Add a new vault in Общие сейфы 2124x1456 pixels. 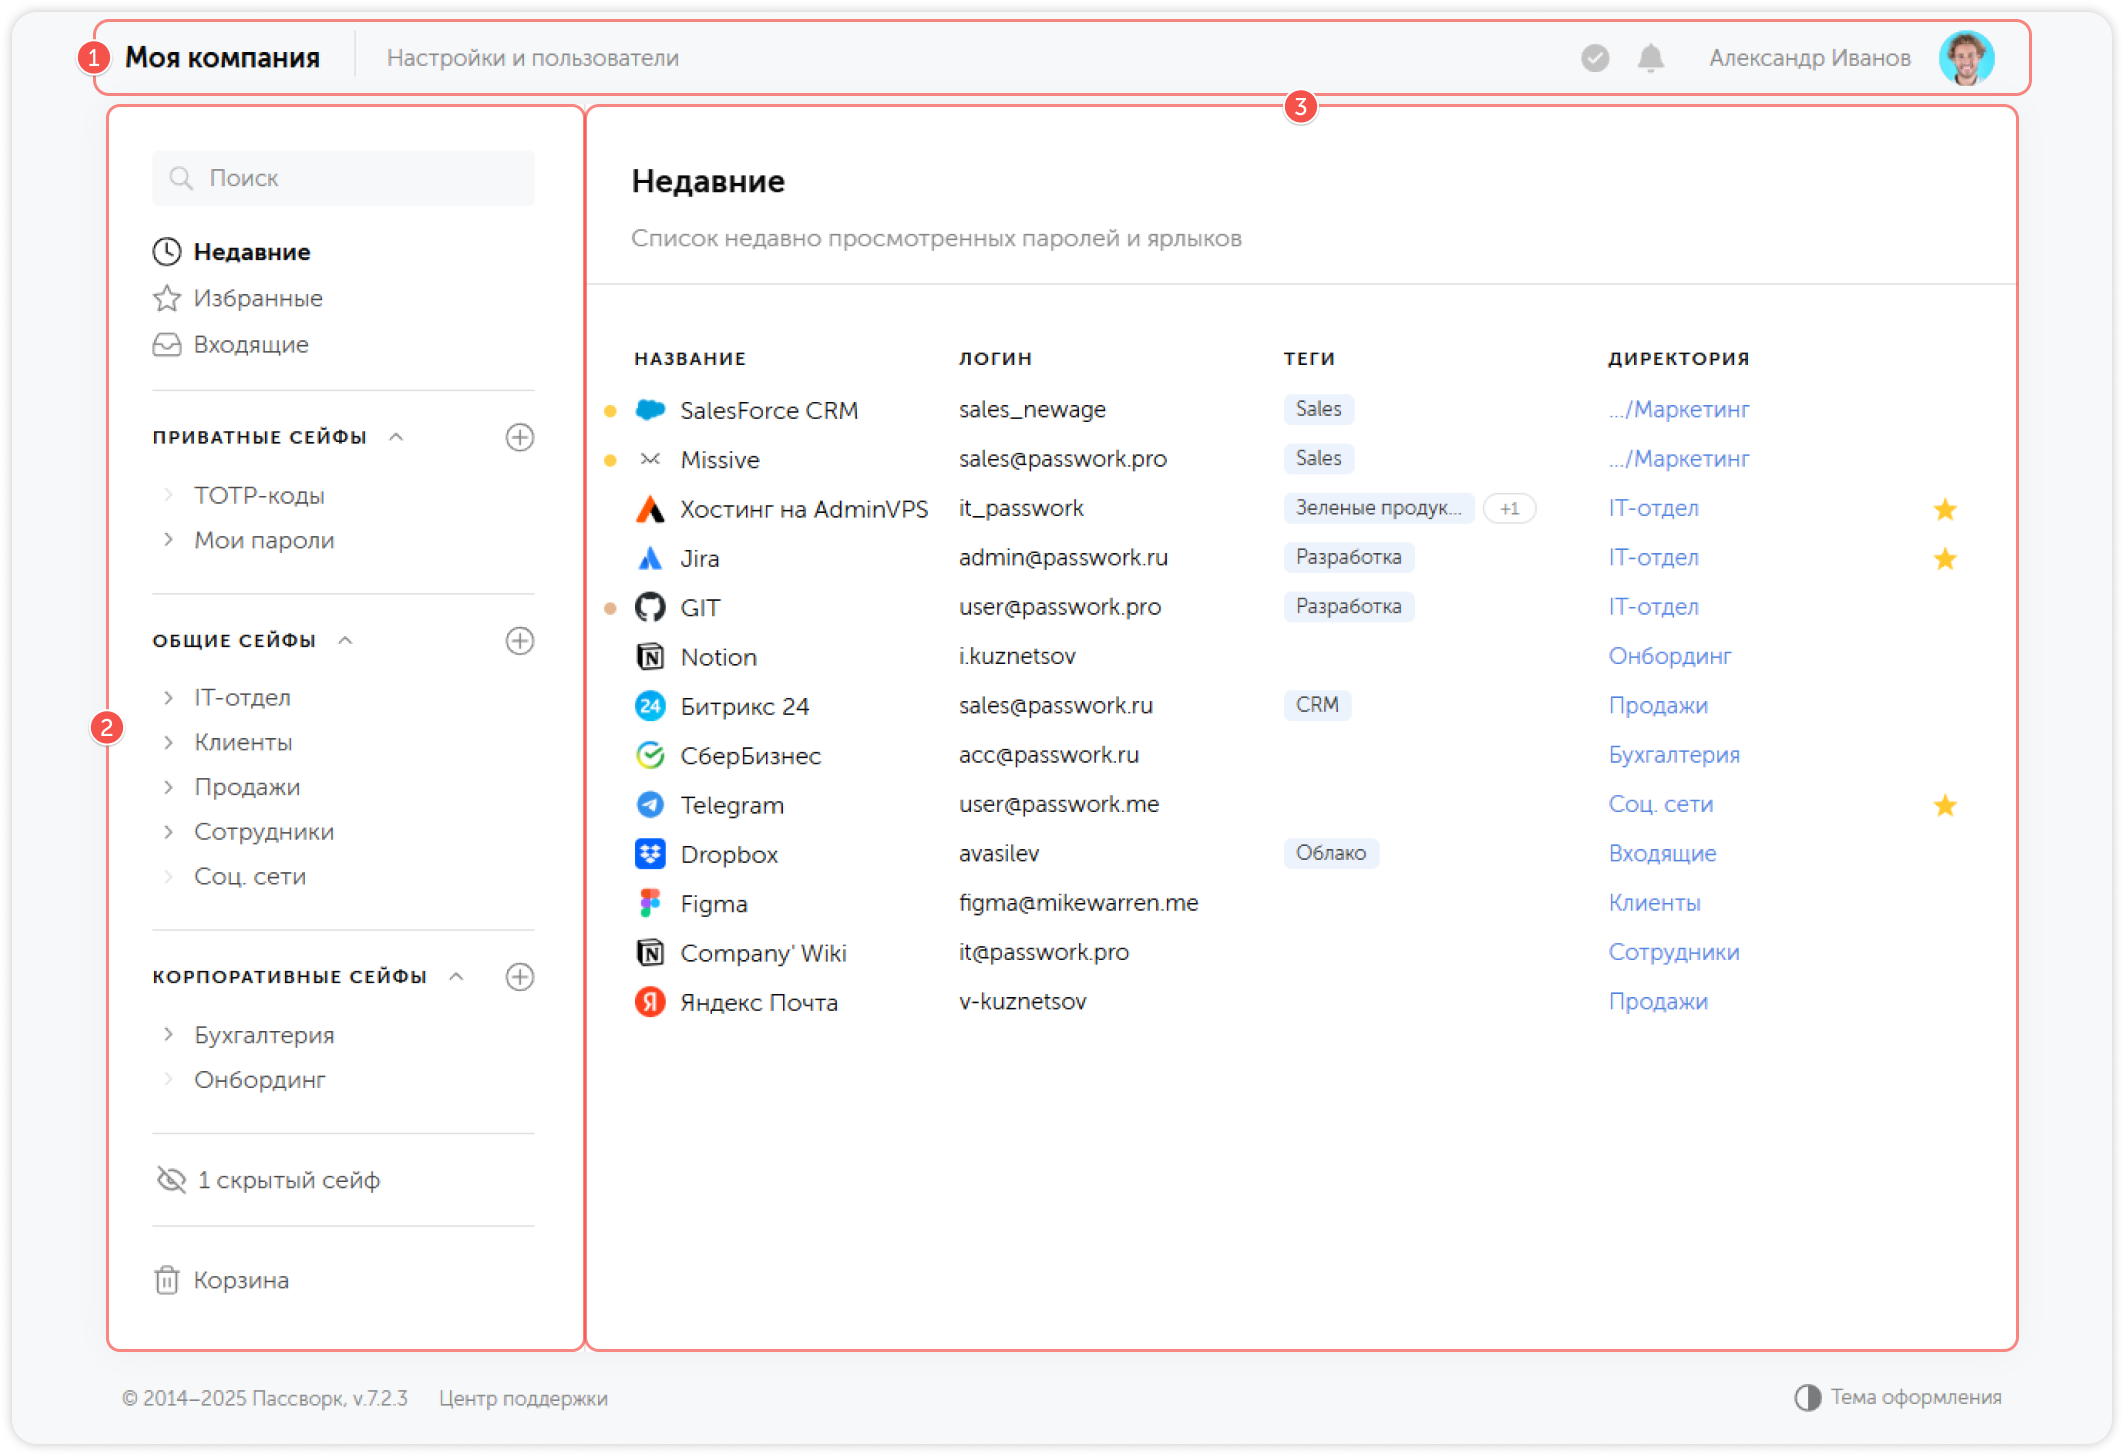[520, 641]
